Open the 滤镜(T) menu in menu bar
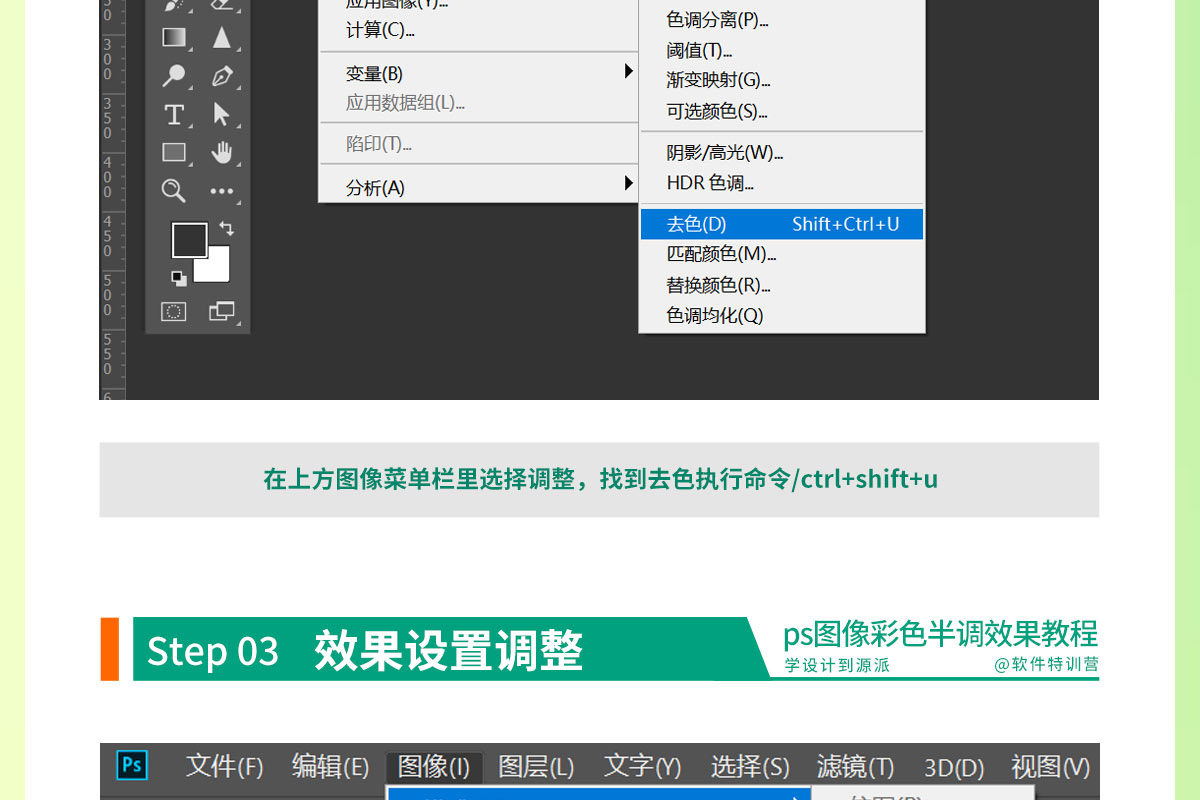The height and width of the screenshot is (800, 1200). point(855,767)
